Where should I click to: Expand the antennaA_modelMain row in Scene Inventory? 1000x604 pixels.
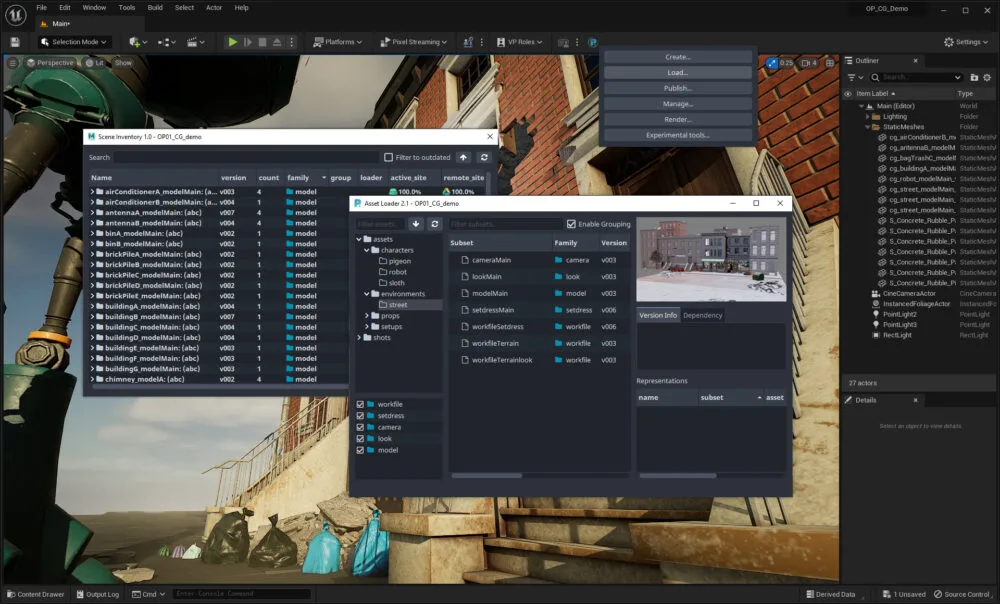pyautogui.click(x=92, y=212)
